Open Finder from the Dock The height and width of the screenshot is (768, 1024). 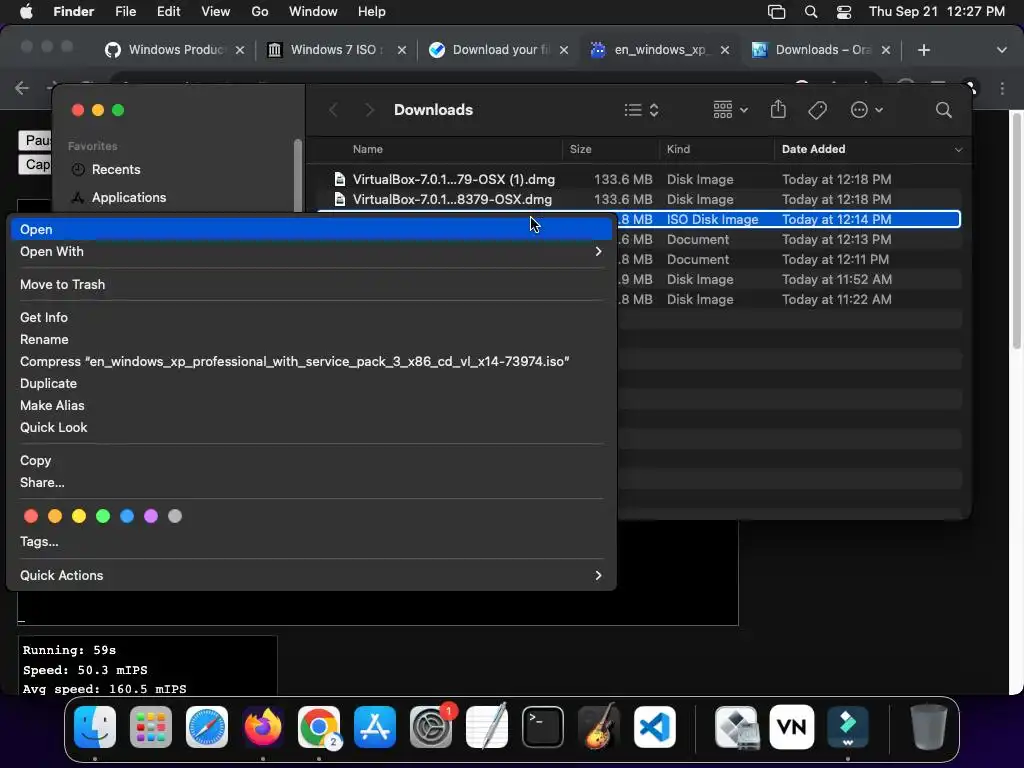(95, 727)
